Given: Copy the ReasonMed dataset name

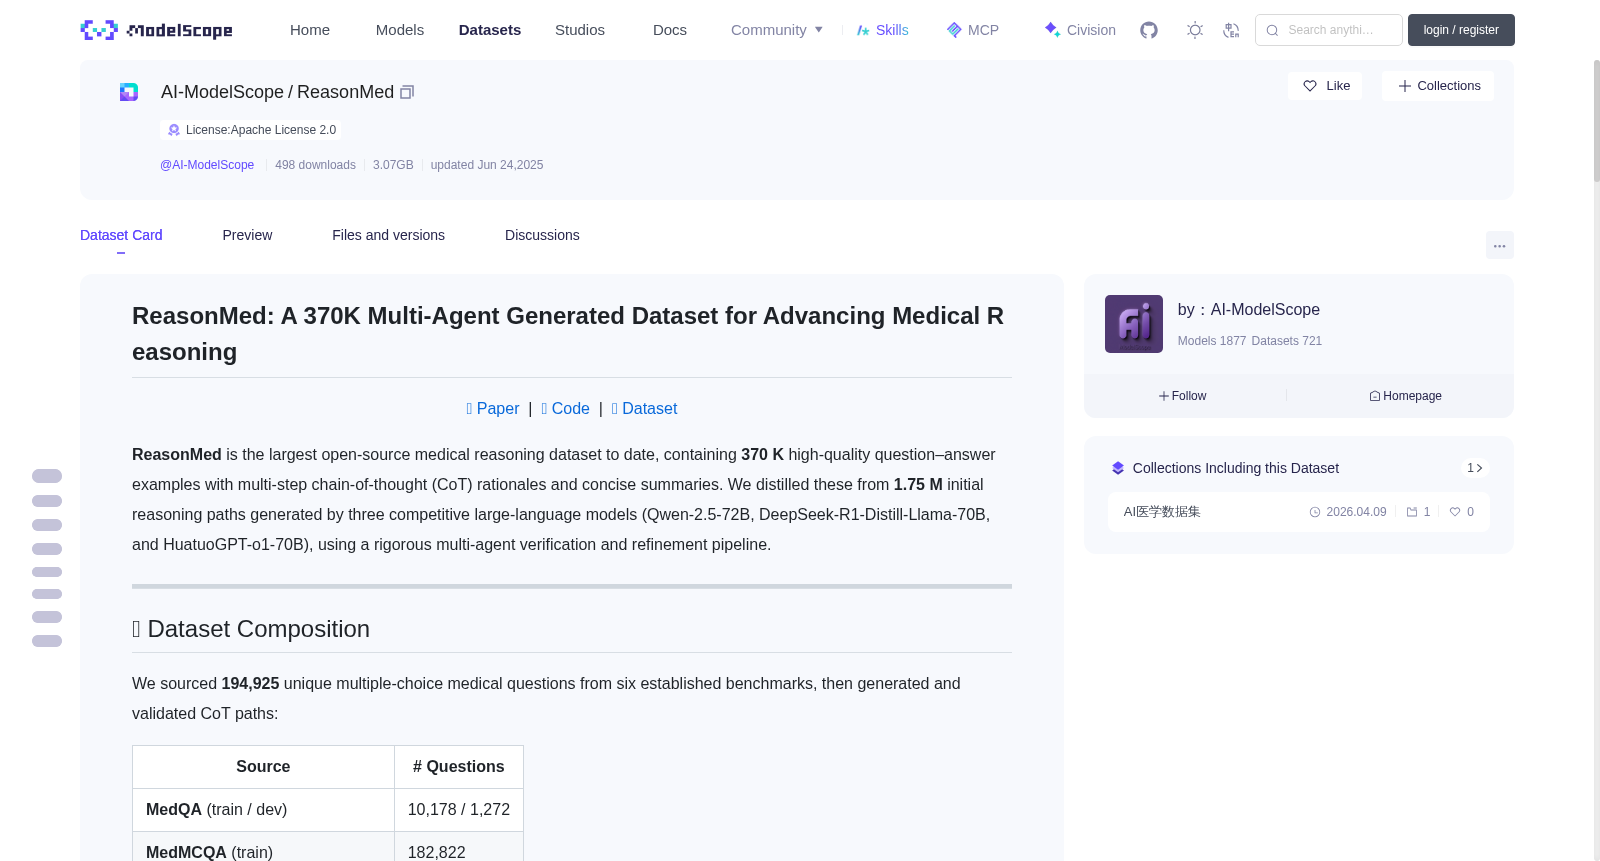Looking at the screenshot, I should tap(407, 92).
